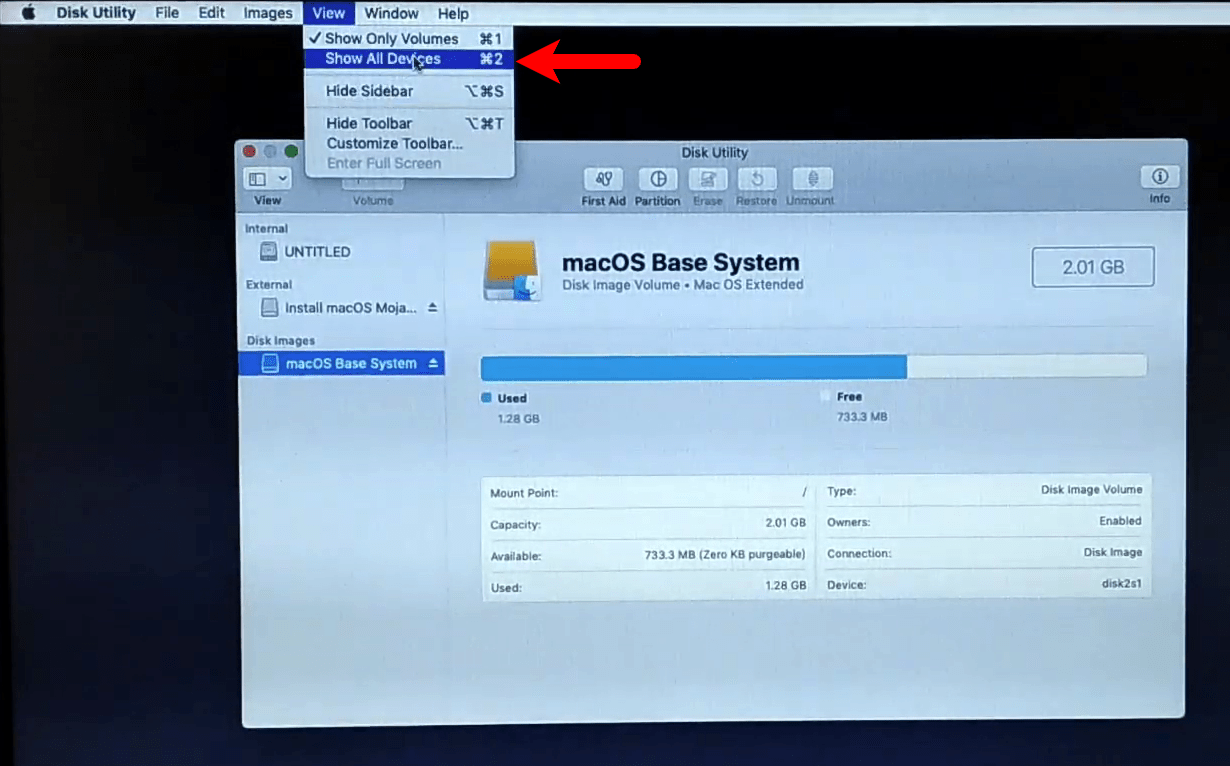This screenshot has height=766, width=1230.
Task: Click the Disk Utility window title
Action: (715, 153)
